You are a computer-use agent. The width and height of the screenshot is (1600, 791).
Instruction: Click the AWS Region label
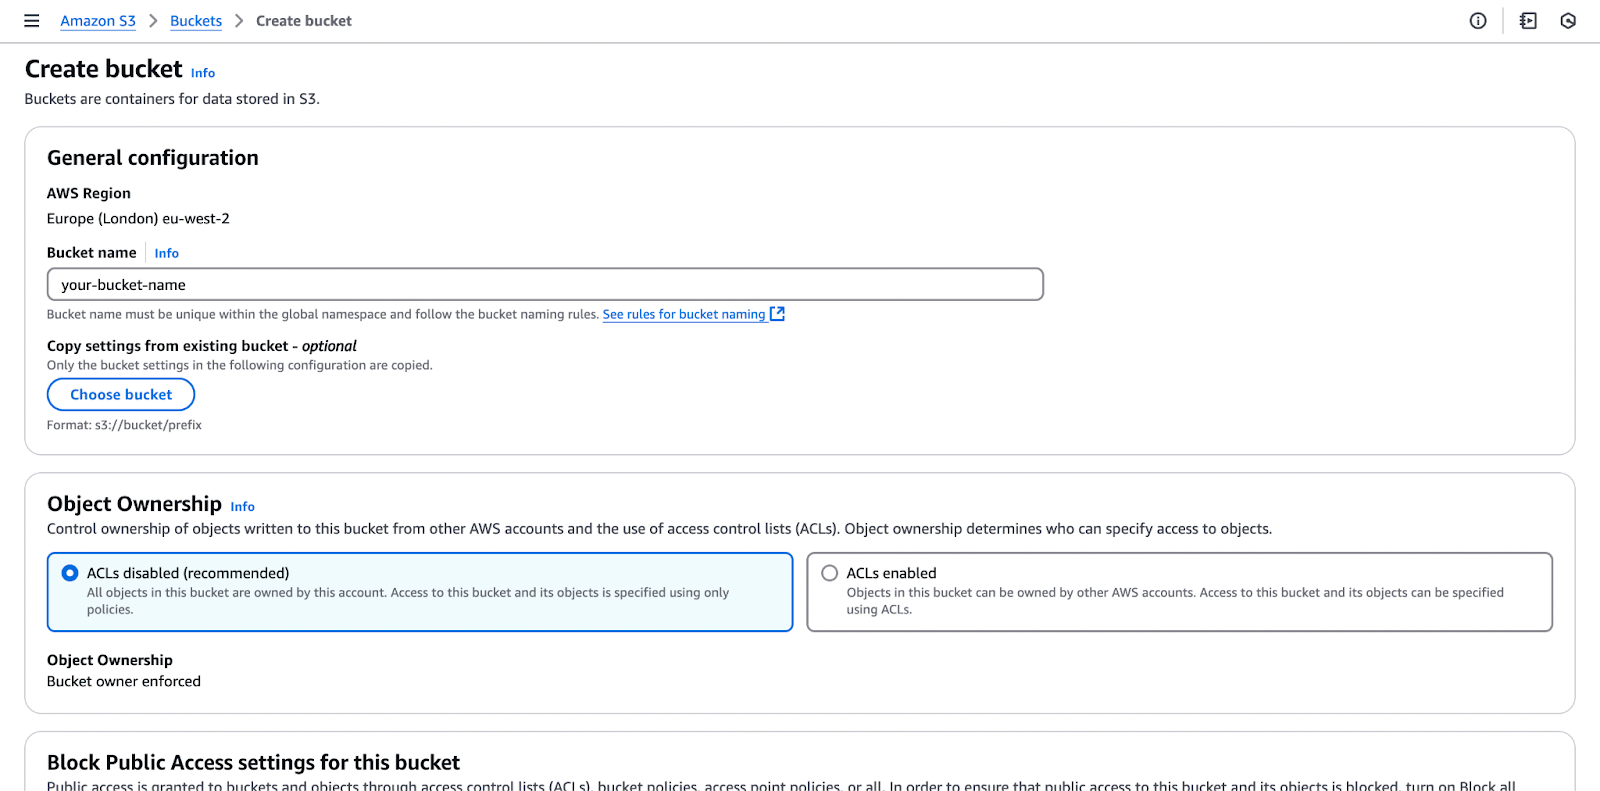point(89,193)
